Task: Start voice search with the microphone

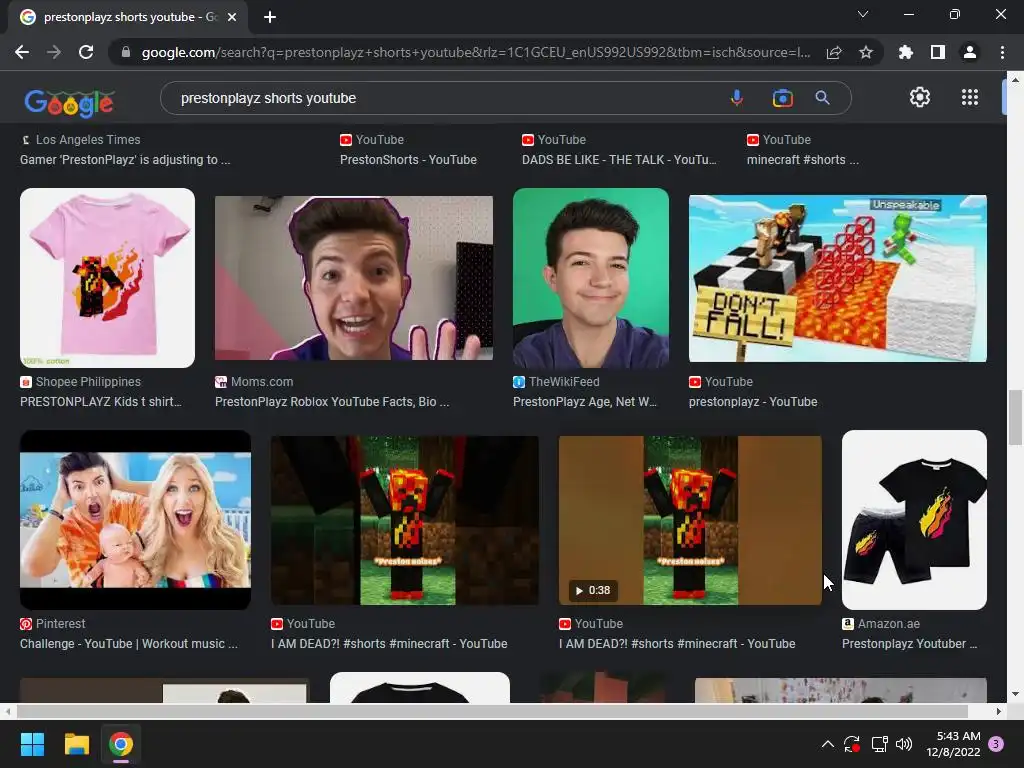Action: pyautogui.click(x=737, y=98)
